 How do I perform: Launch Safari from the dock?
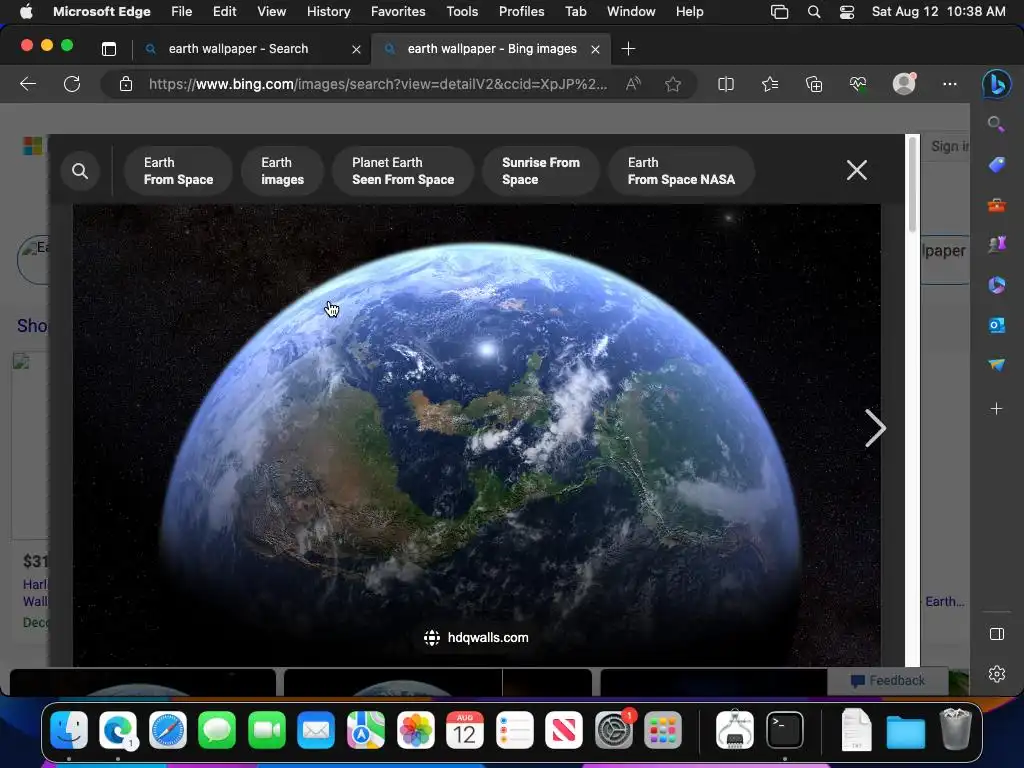click(168, 730)
